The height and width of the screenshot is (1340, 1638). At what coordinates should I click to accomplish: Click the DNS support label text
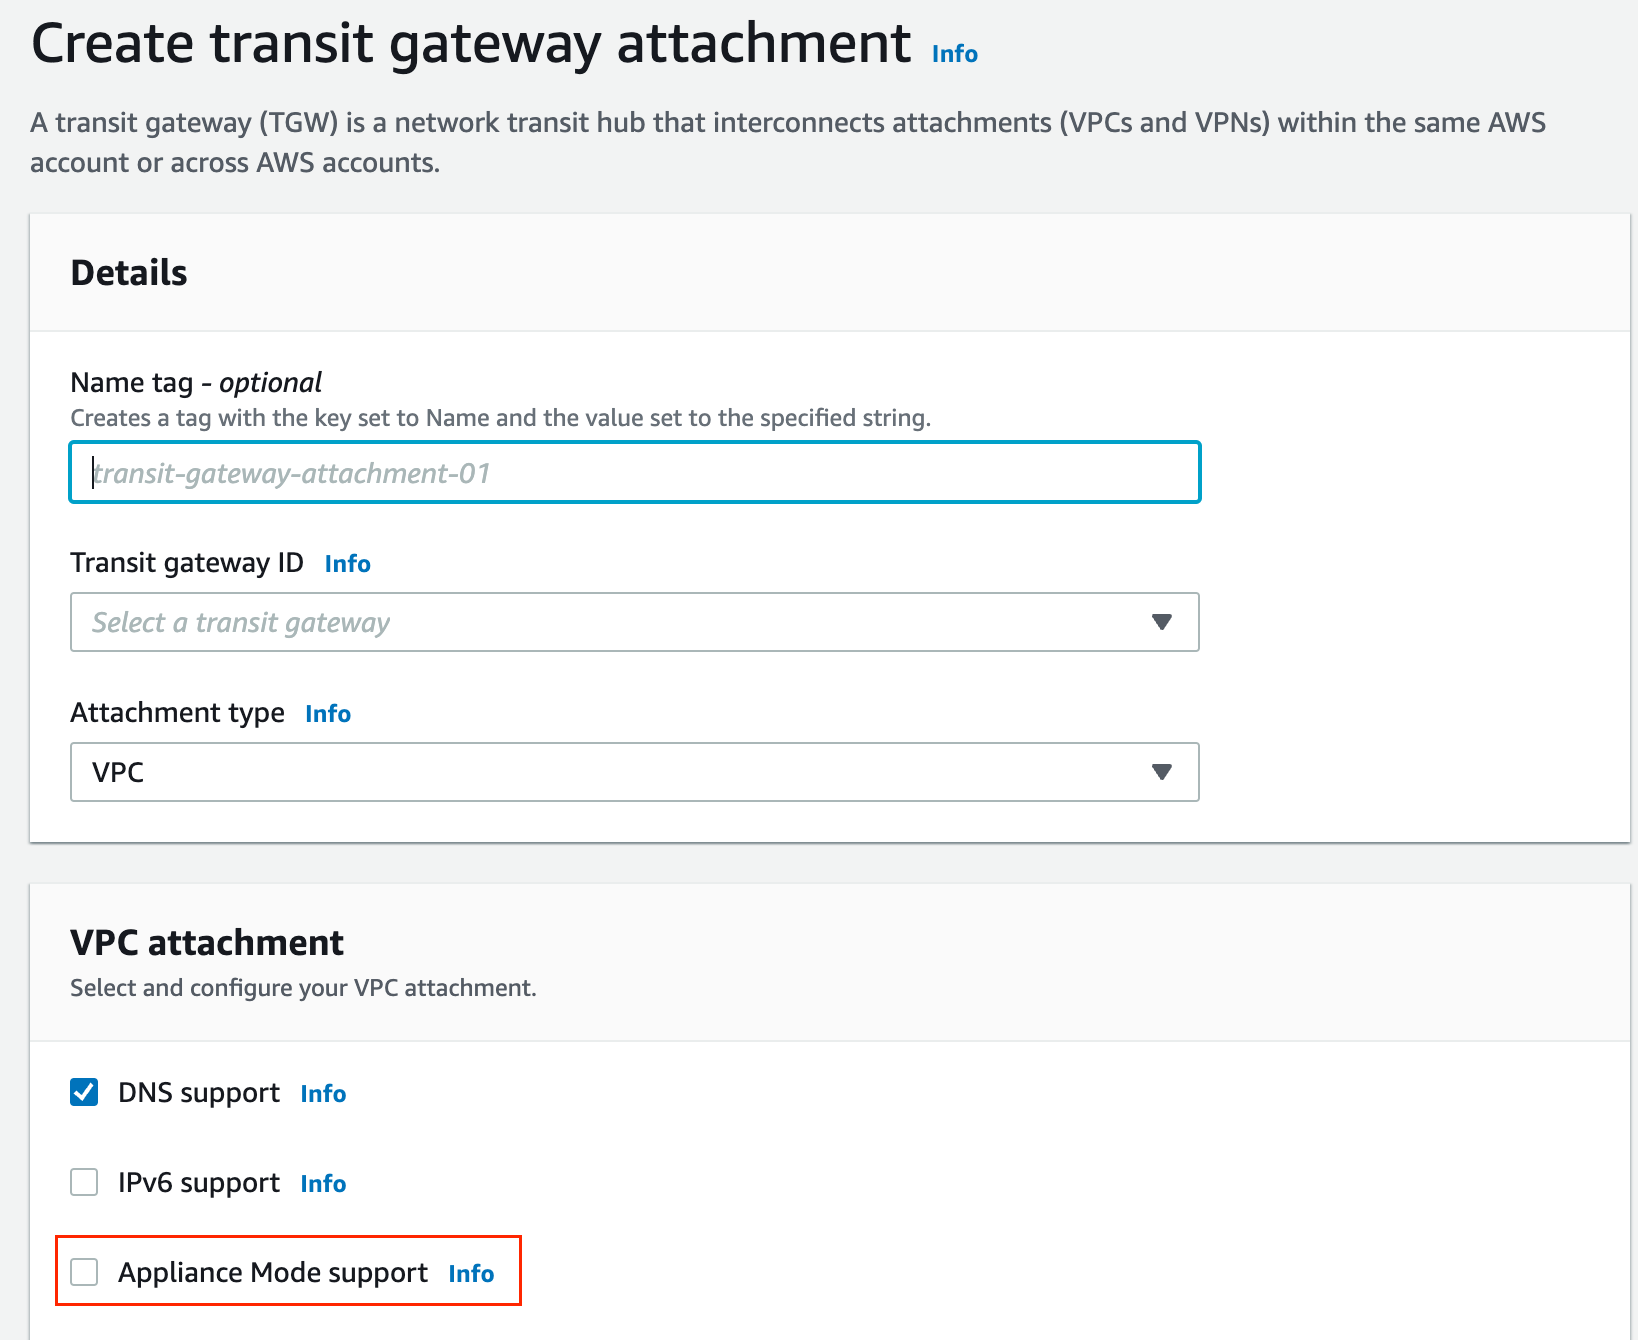click(197, 1092)
